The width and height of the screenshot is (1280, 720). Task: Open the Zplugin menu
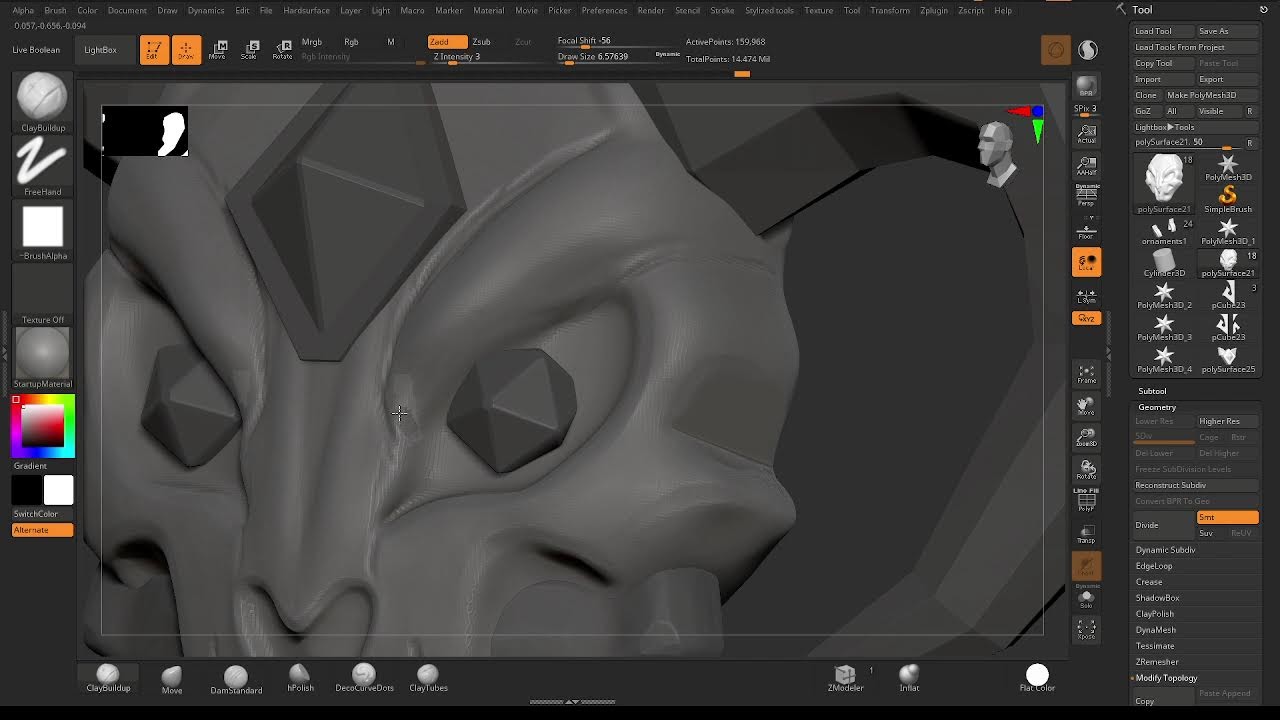pyautogui.click(x=934, y=10)
